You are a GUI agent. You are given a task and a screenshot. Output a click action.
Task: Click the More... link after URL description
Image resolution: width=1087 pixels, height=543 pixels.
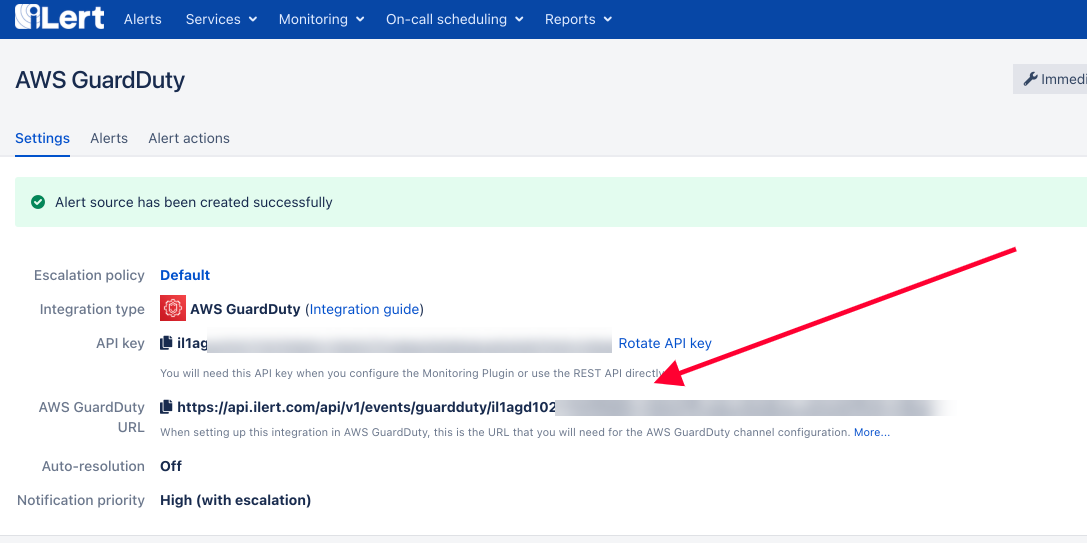[x=872, y=432]
